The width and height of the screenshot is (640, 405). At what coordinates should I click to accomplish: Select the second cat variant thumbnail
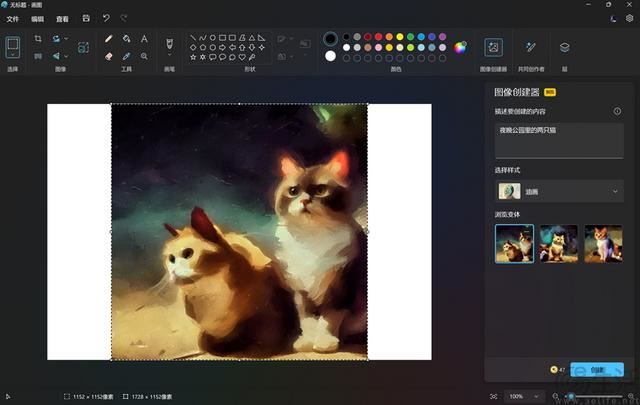pyautogui.click(x=559, y=243)
